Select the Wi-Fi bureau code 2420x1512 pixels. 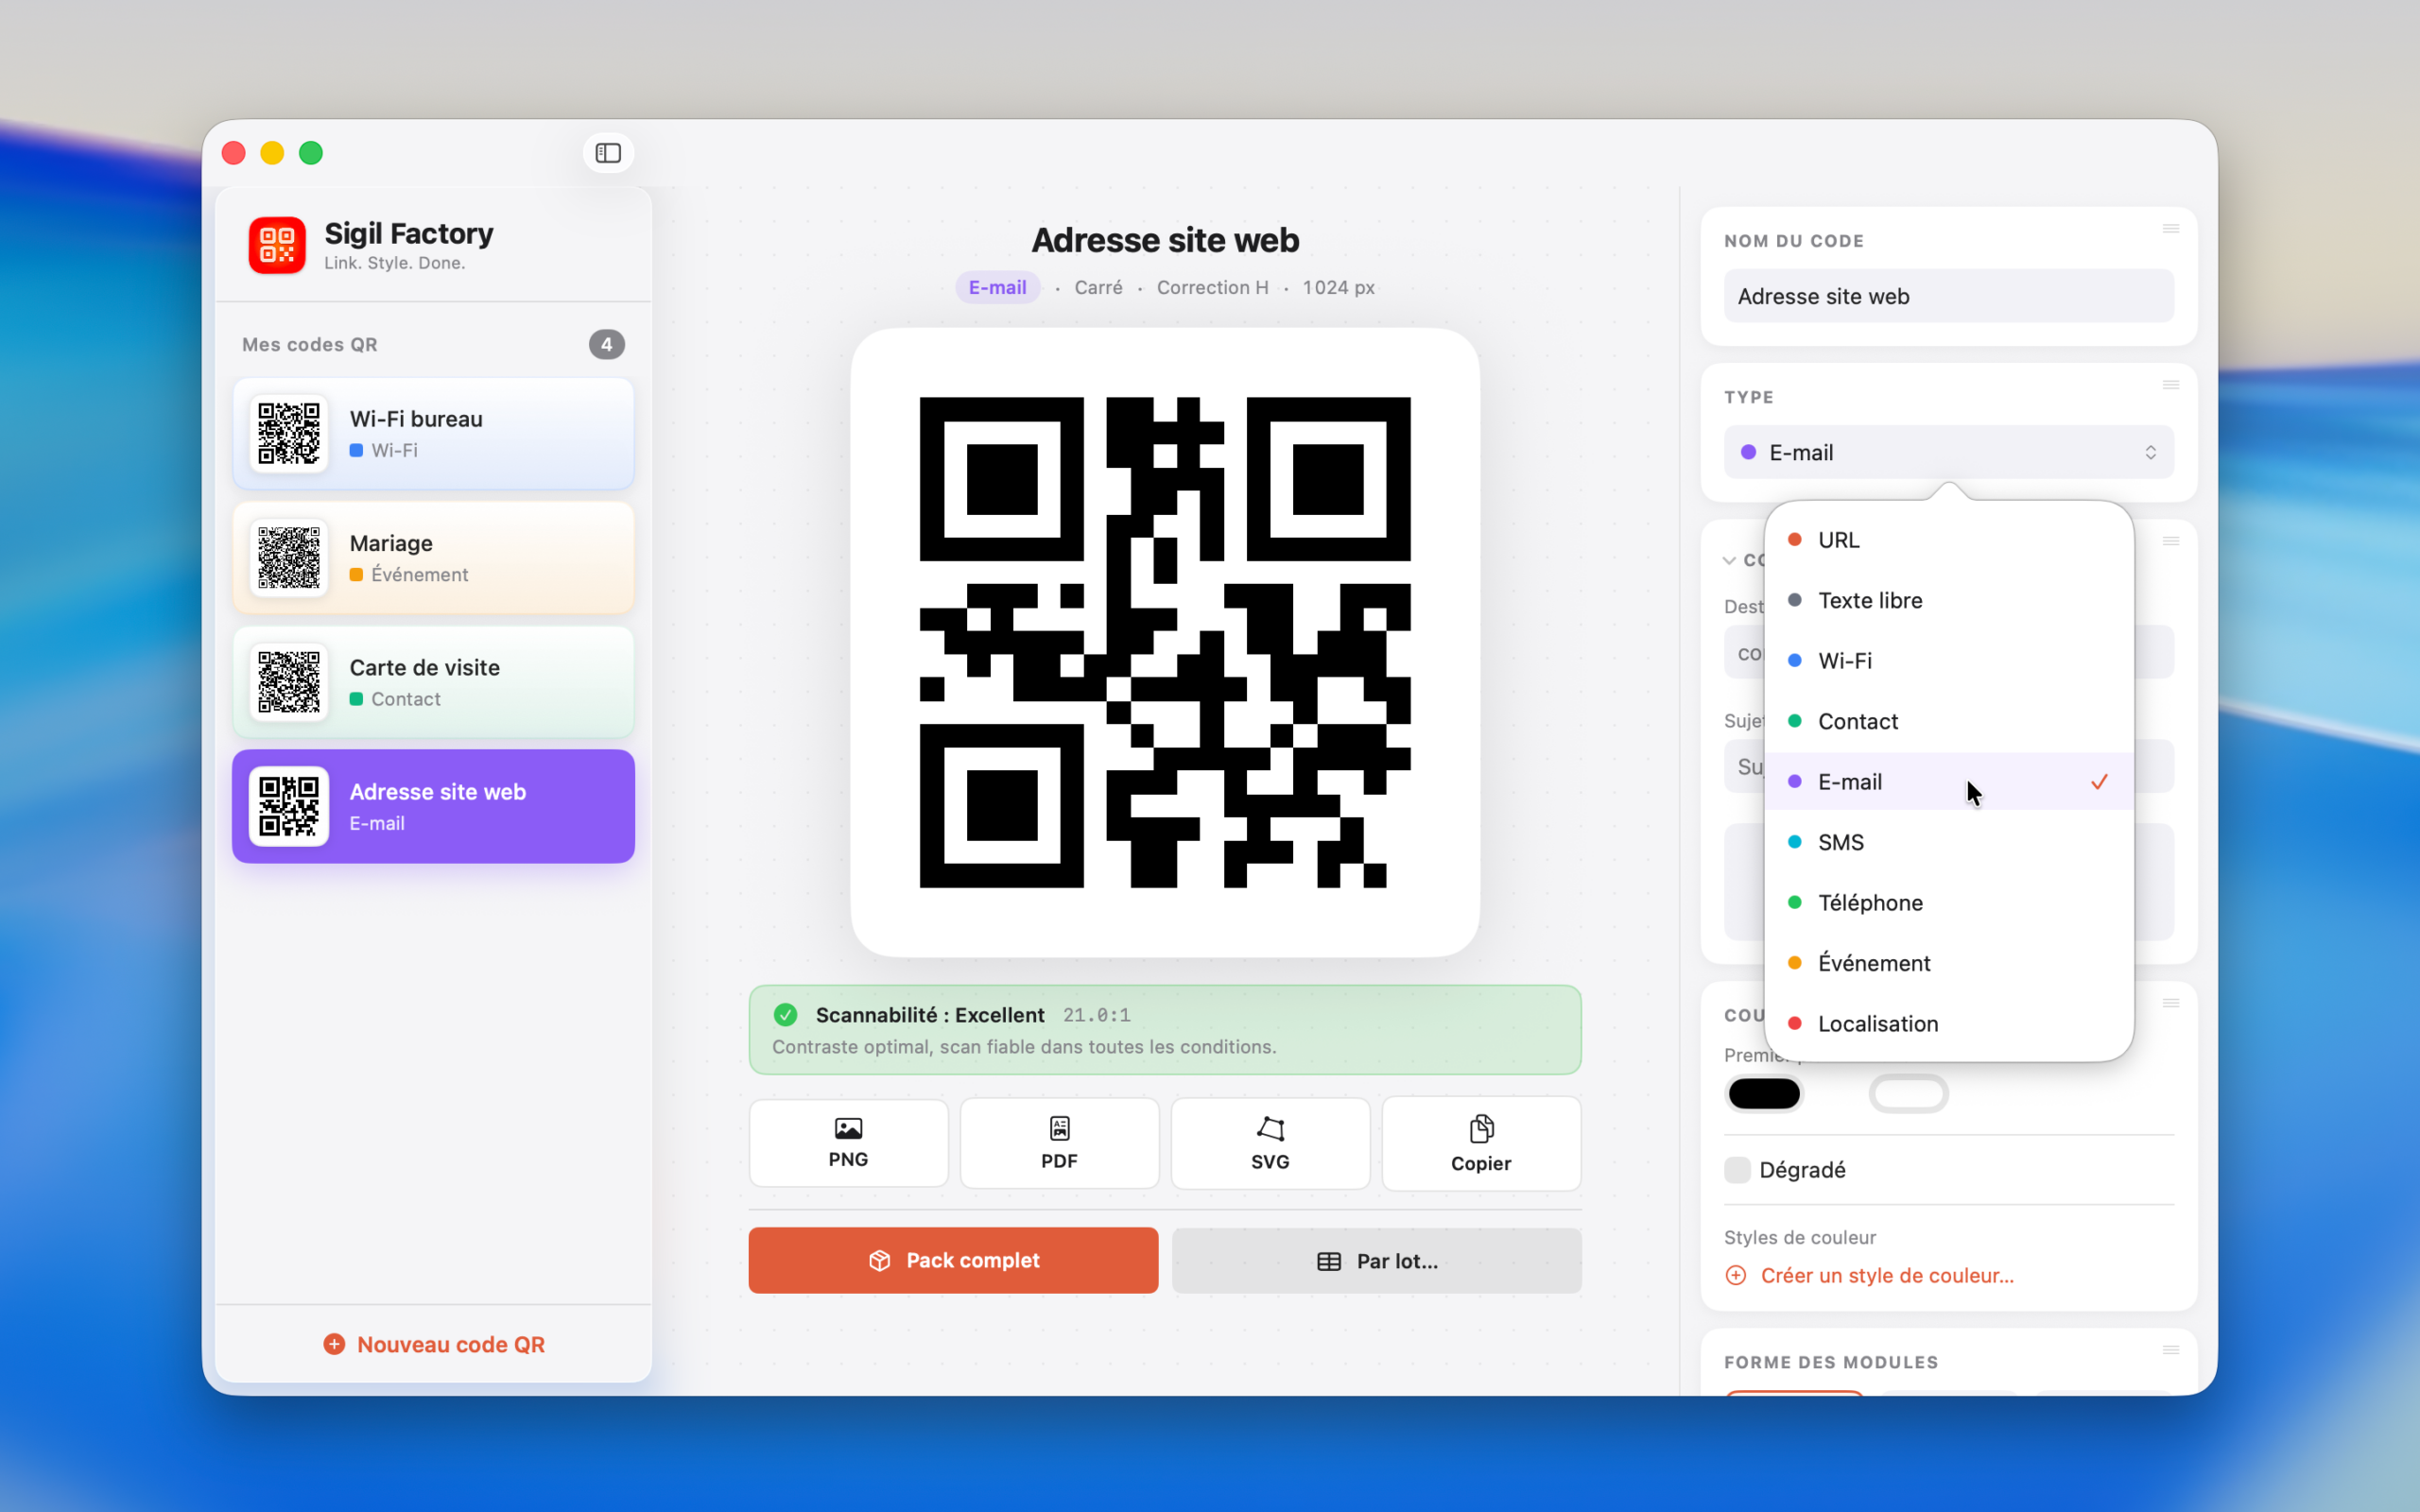tap(433, 434)
